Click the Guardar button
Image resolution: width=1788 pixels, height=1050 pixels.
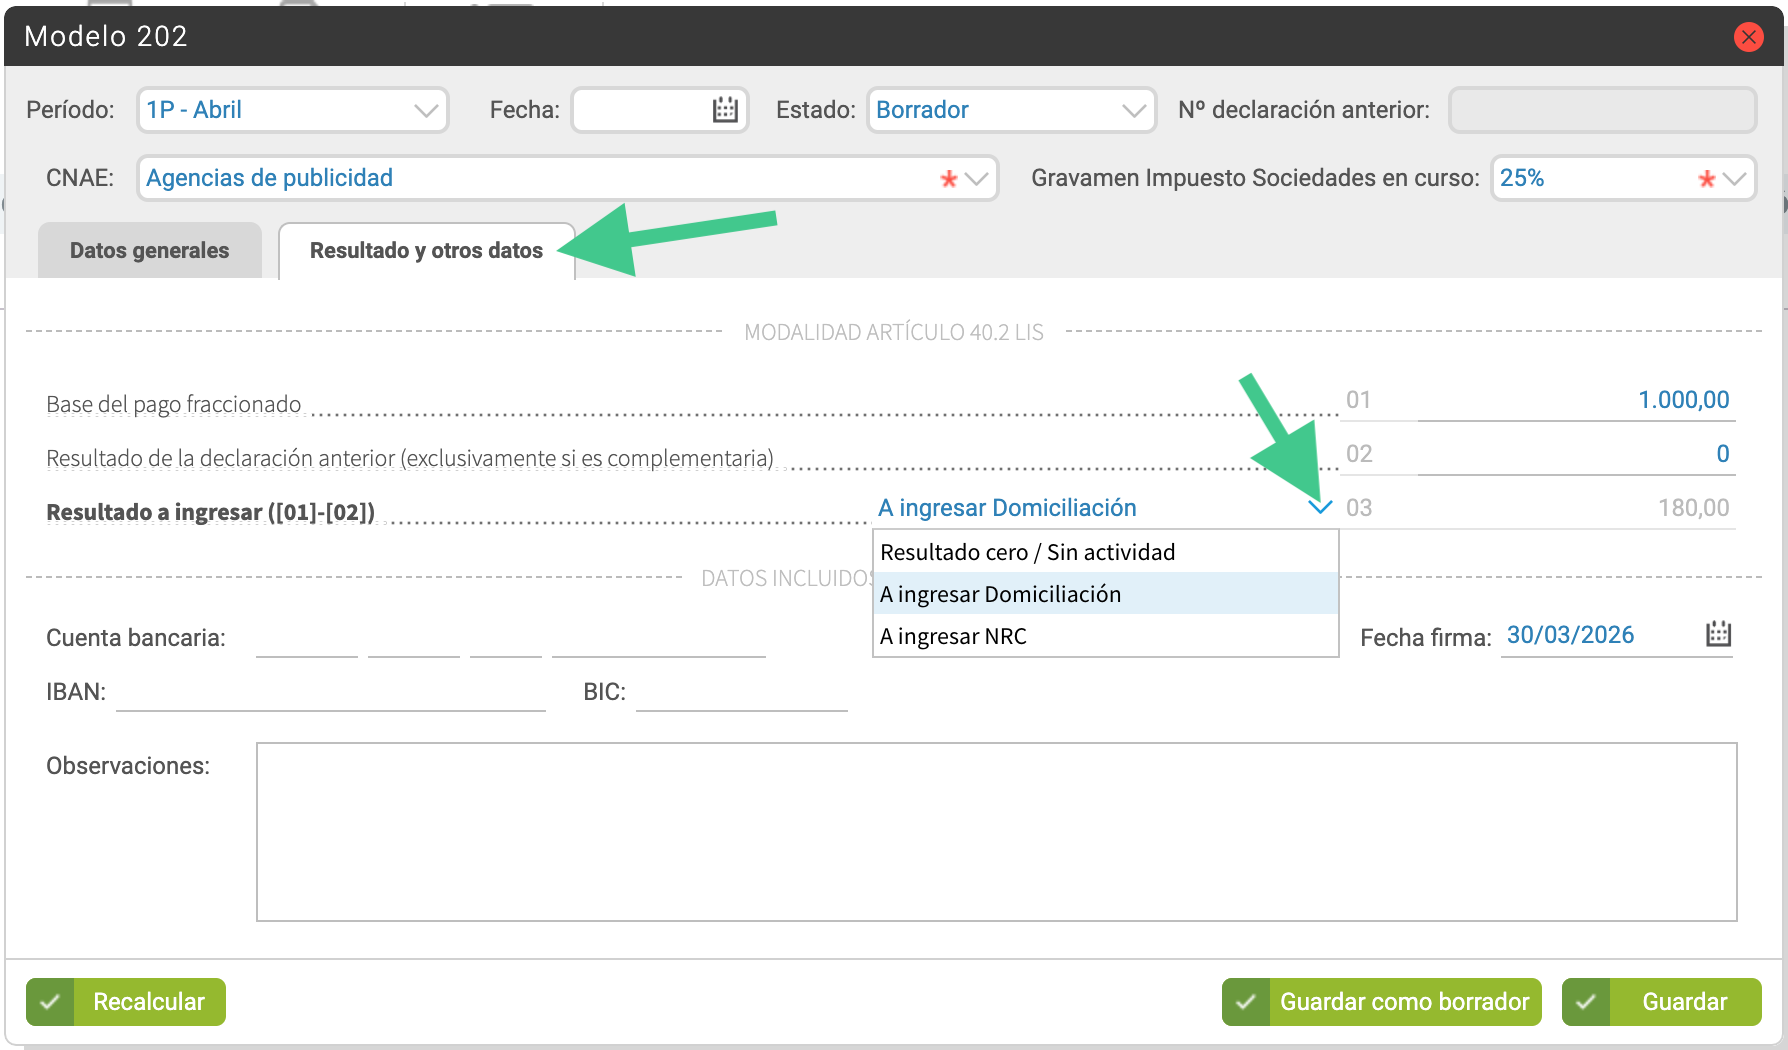(x=1661, y=1002)
